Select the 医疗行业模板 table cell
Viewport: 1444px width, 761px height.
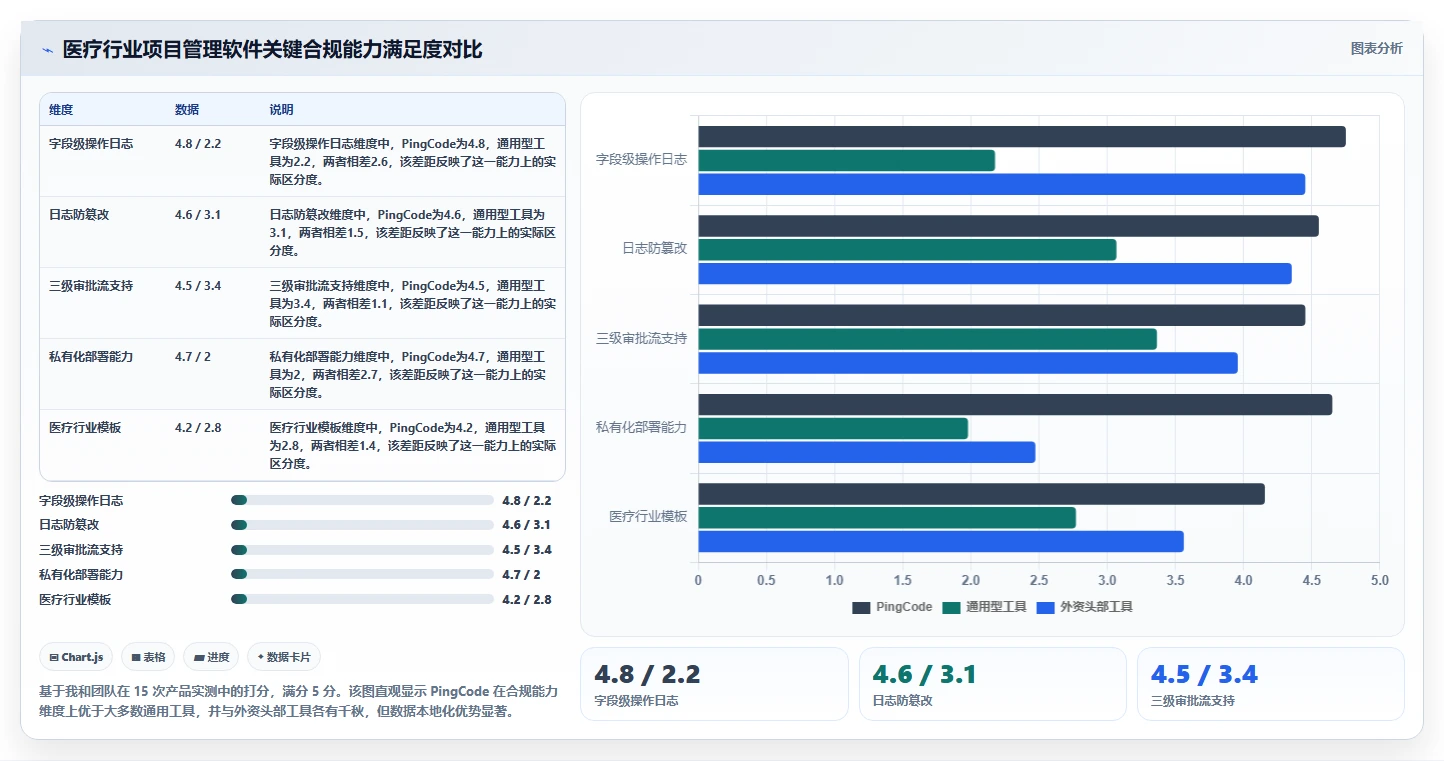(85, 427)
